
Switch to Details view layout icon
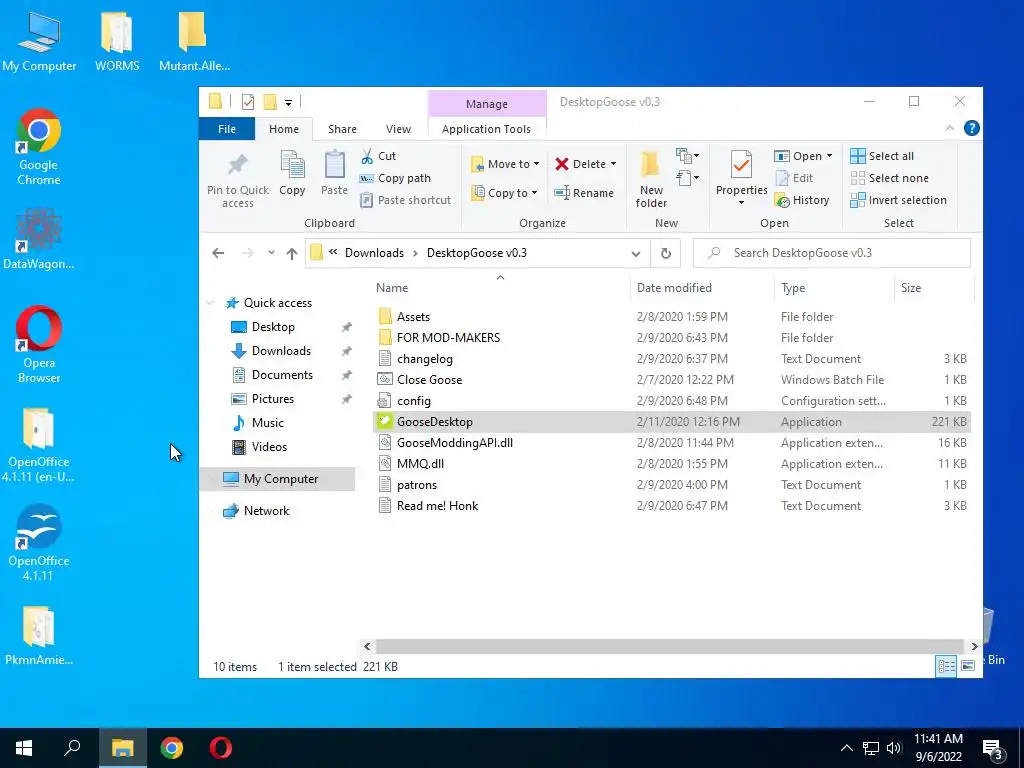point(946,666)
